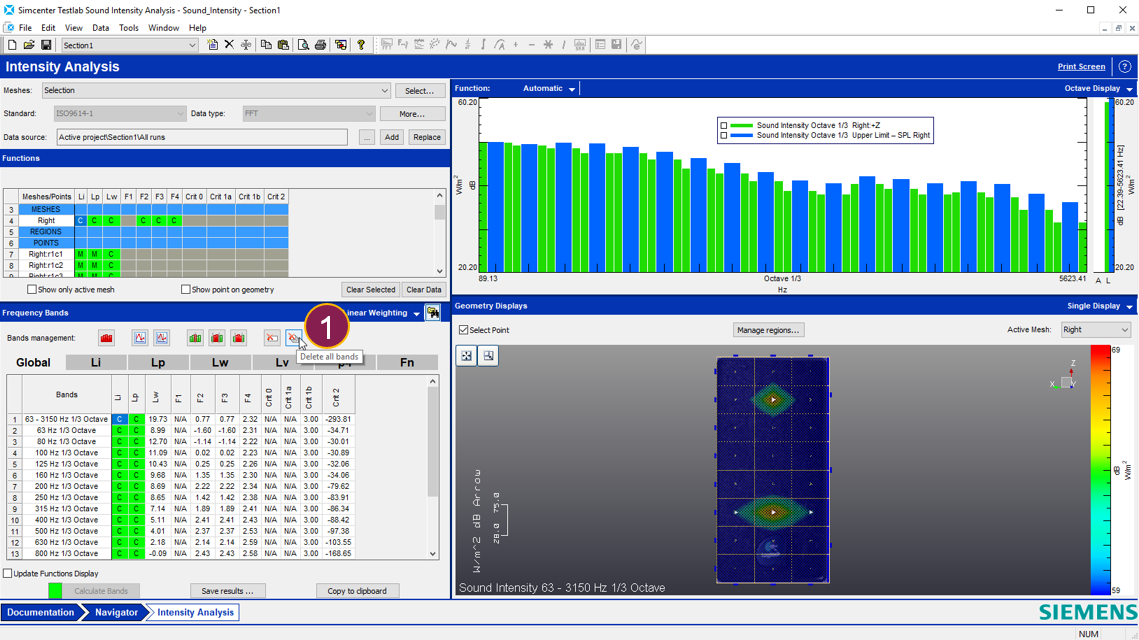Click the first red bands management icon
Screen dimensions: 1139x640
click(x=107, y=338)
